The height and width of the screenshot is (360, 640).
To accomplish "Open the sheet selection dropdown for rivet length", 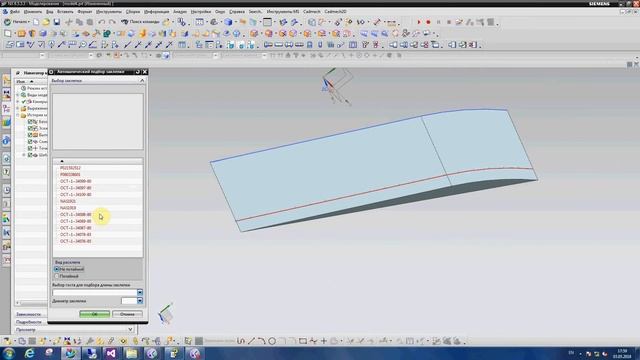I will click(x=140, y=293).
